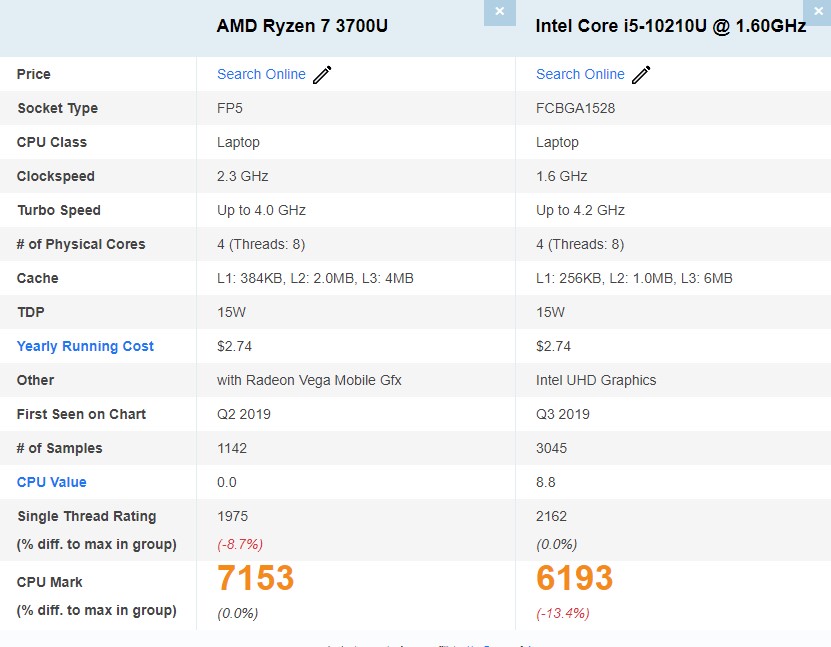831x647 pixels.
Task: Click the Intel Core i5-10210U @ 1.60GHz heading
Action: click(x=671, y=26)
